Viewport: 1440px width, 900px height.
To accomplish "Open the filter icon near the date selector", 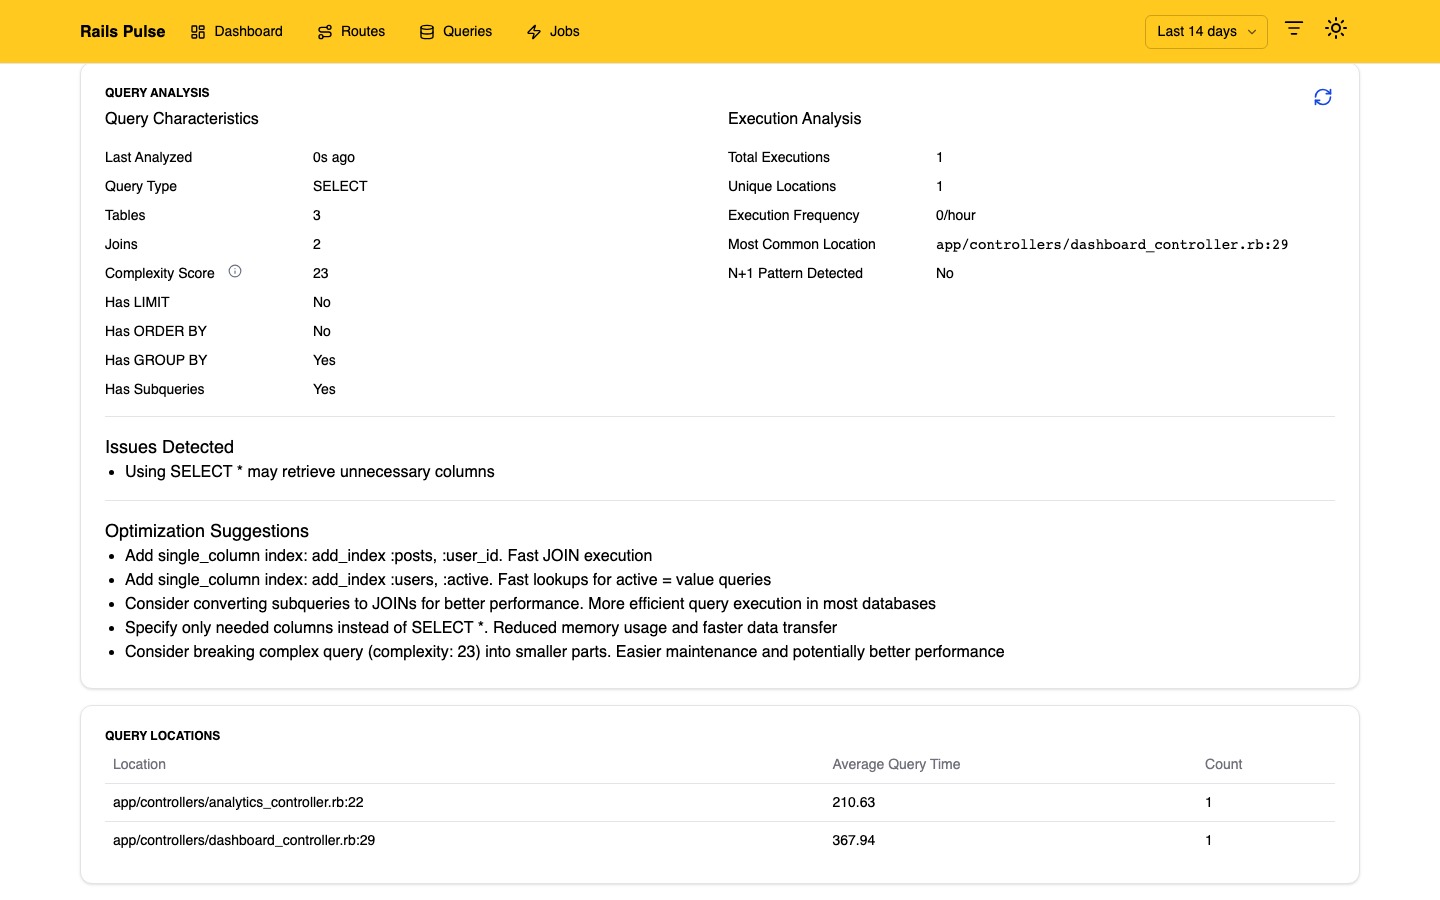I will click(x=1293, y=29).
